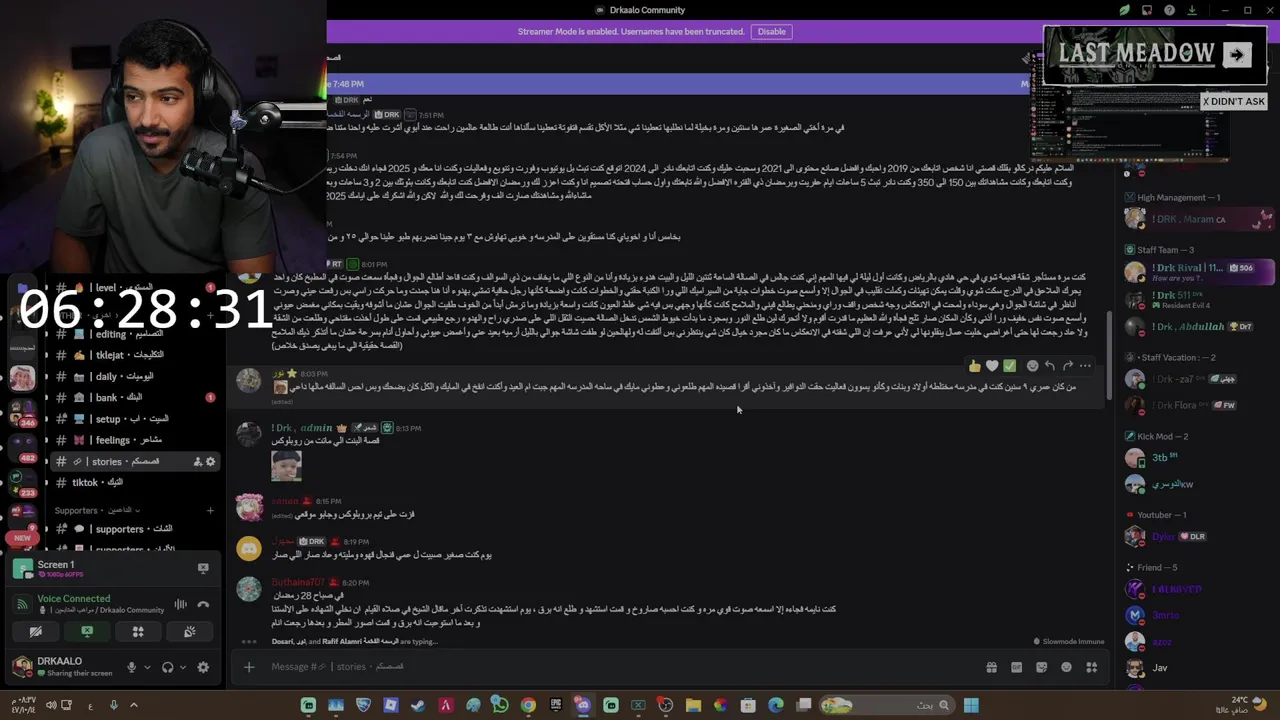Disconnect from voice with the phone icon

click(203, 604)
